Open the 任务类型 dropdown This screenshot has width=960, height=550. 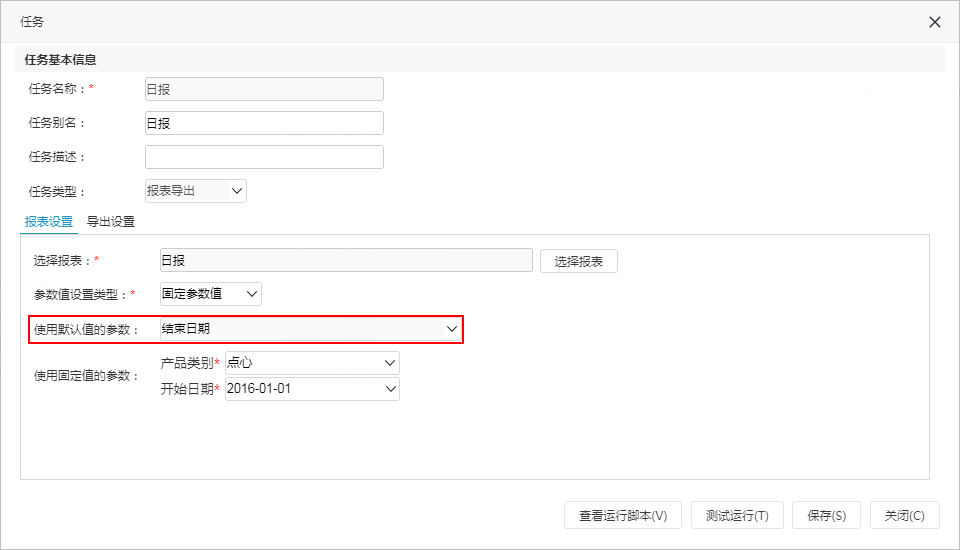195,191
